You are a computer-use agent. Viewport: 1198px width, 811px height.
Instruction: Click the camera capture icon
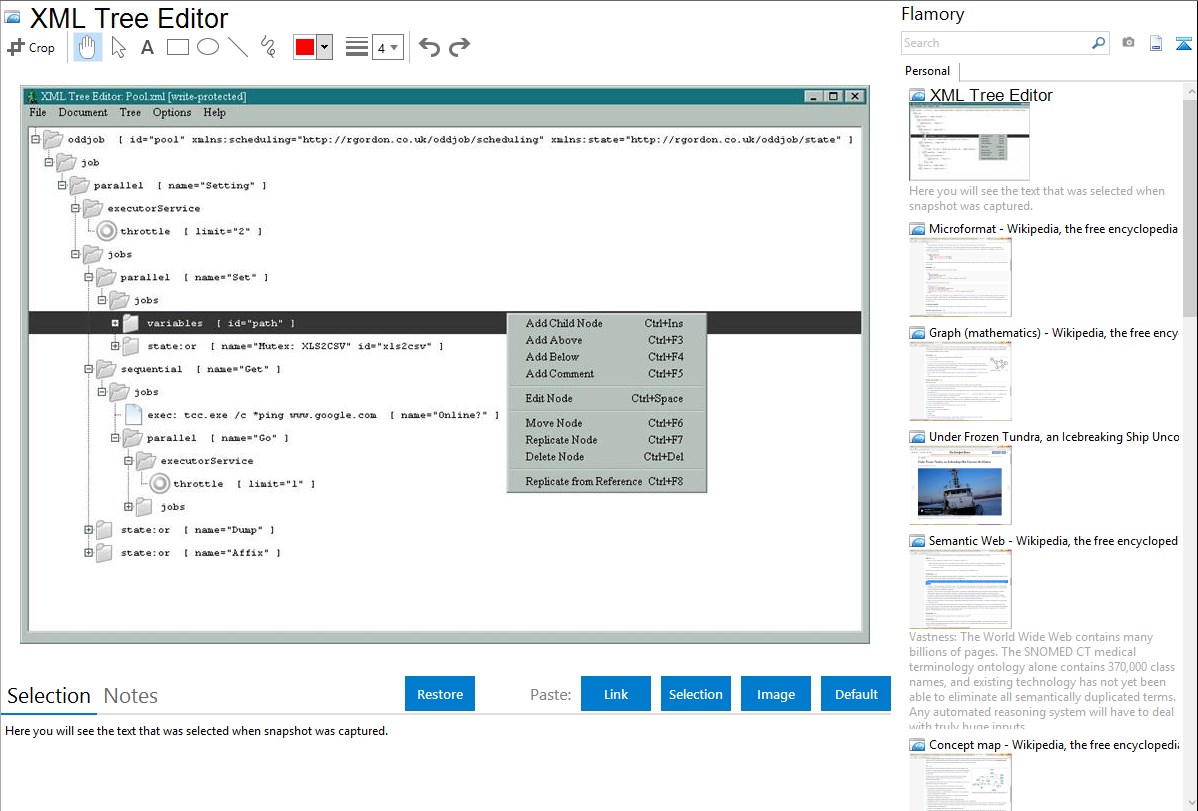pyautogui.click(x=1128, y=43)
